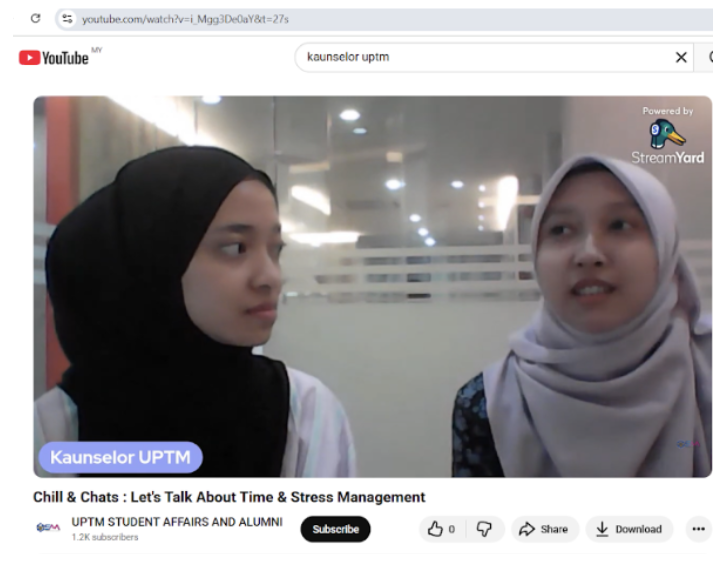Open site information icon in address bar

(x=67, y=19)
